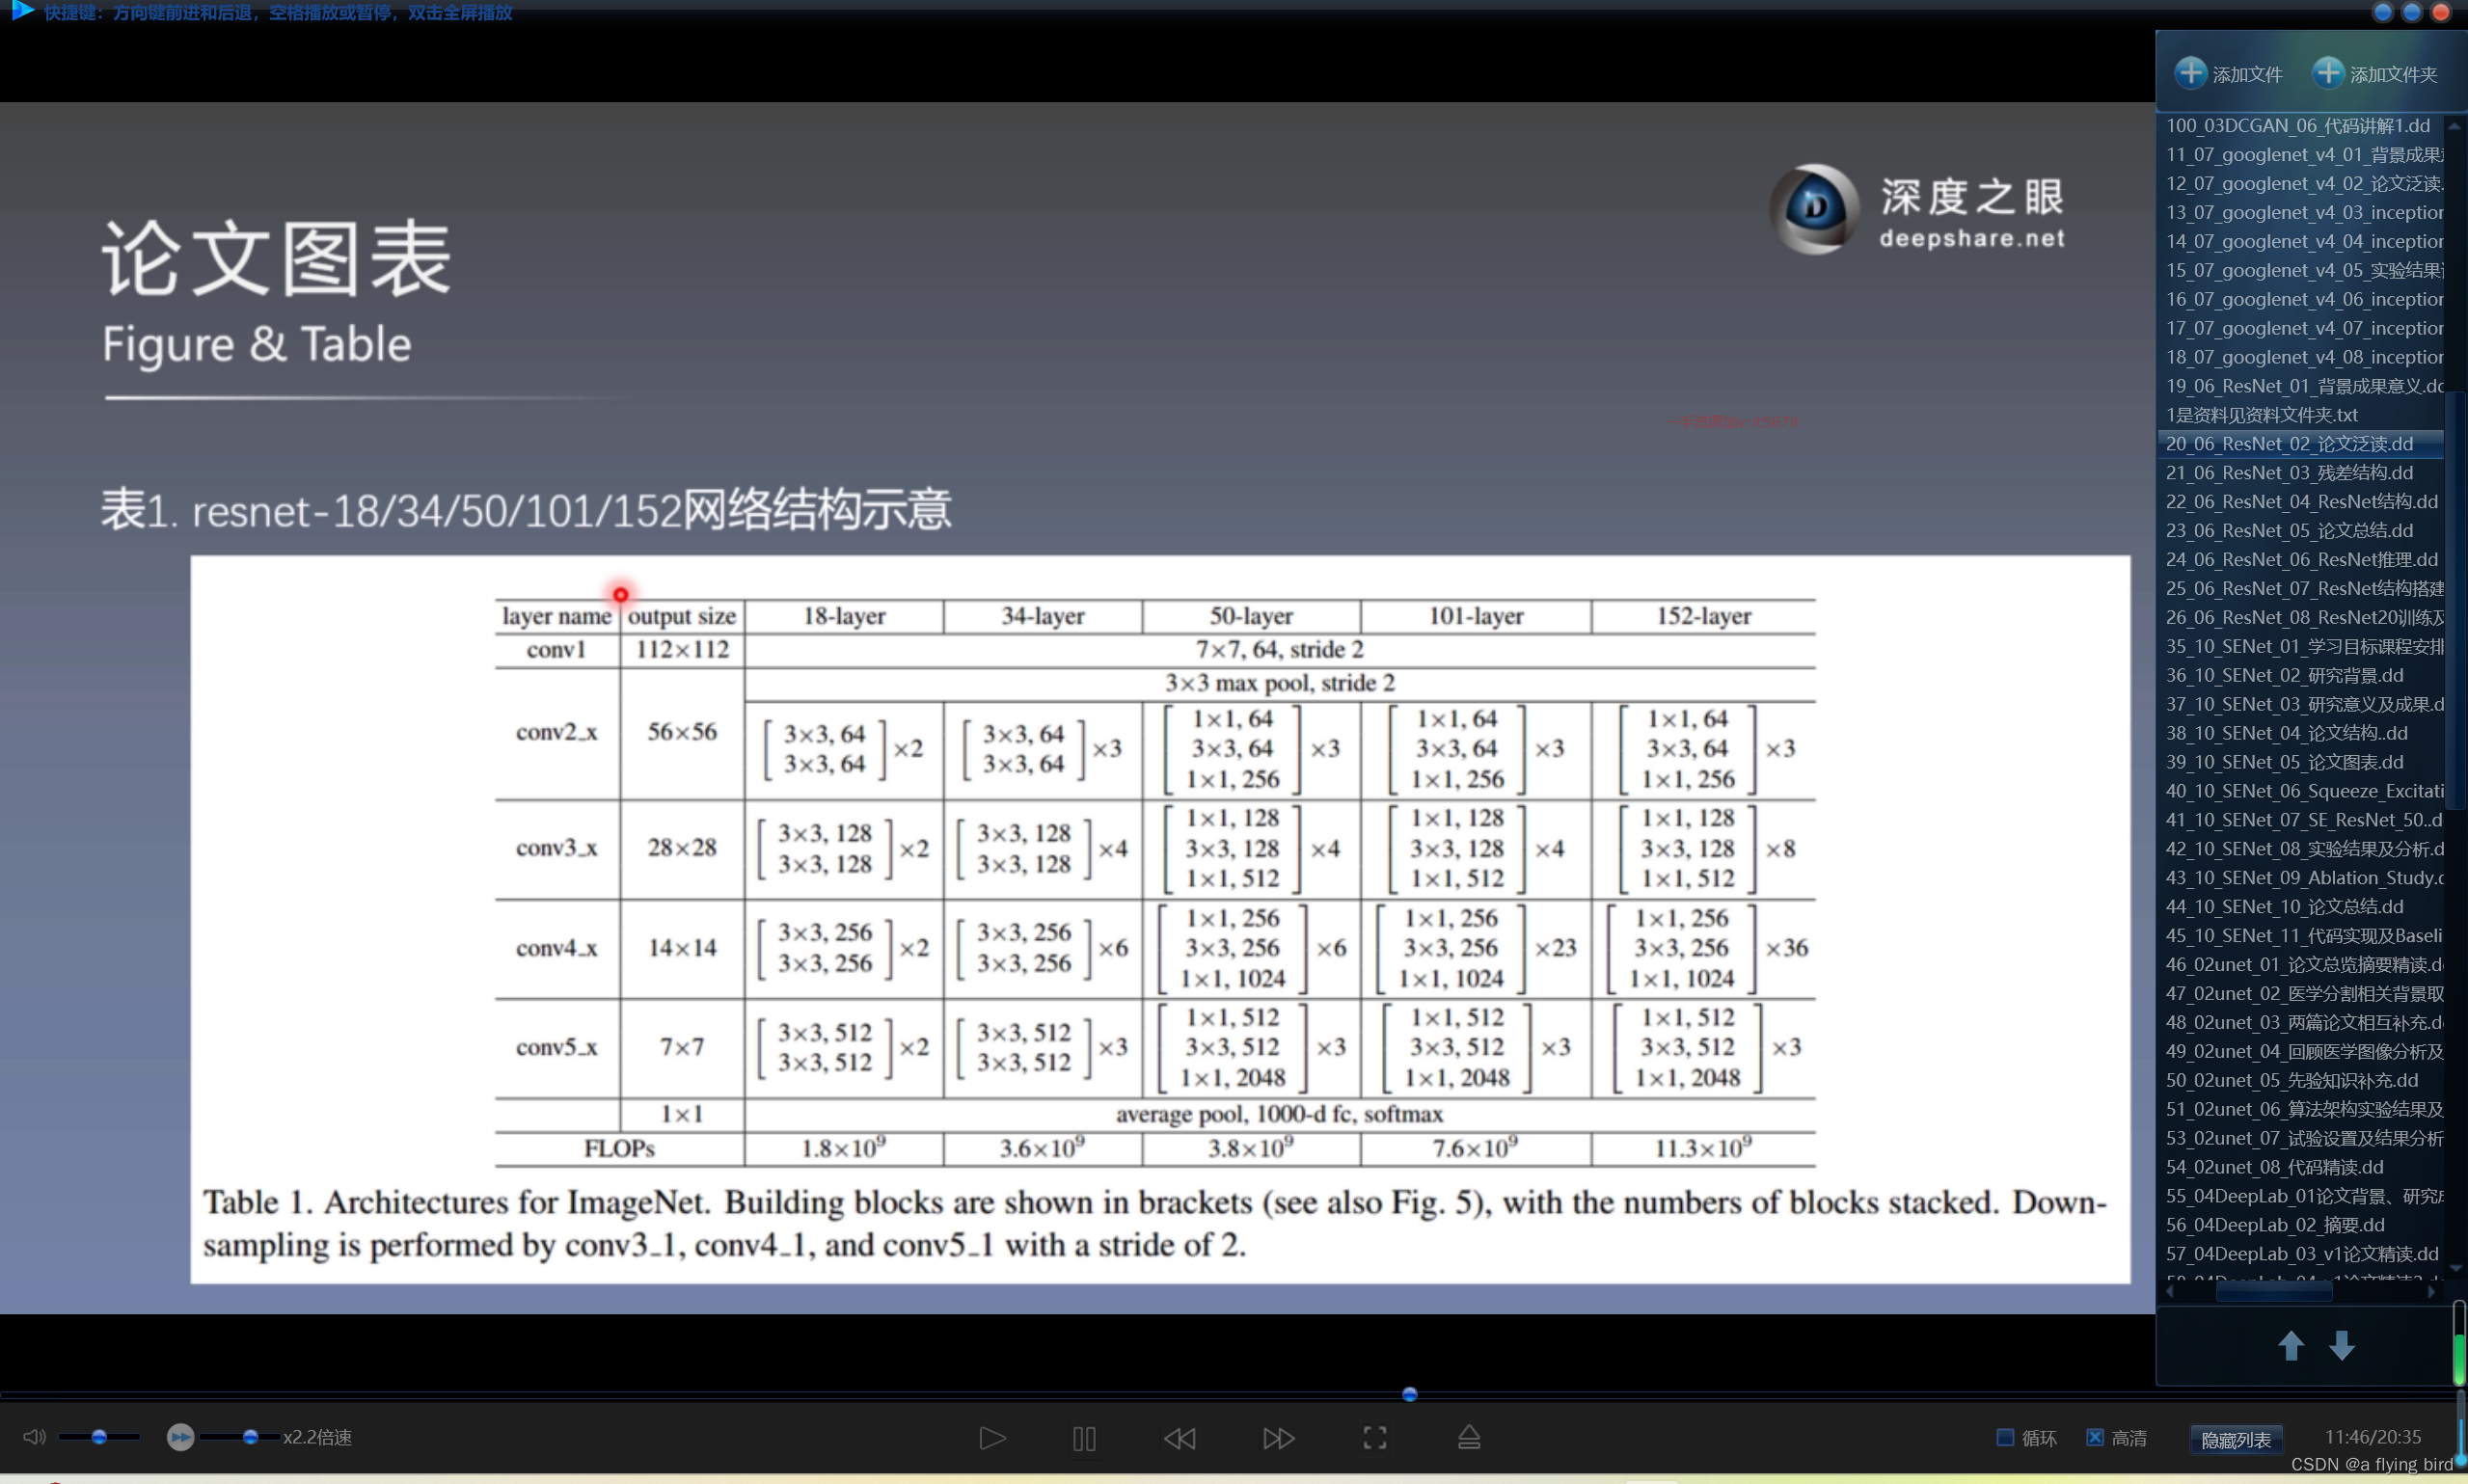Toggle the 高清 HD checkbox
This screenshot has height=1484, width=2468.
click(x=2095, y=1437)
